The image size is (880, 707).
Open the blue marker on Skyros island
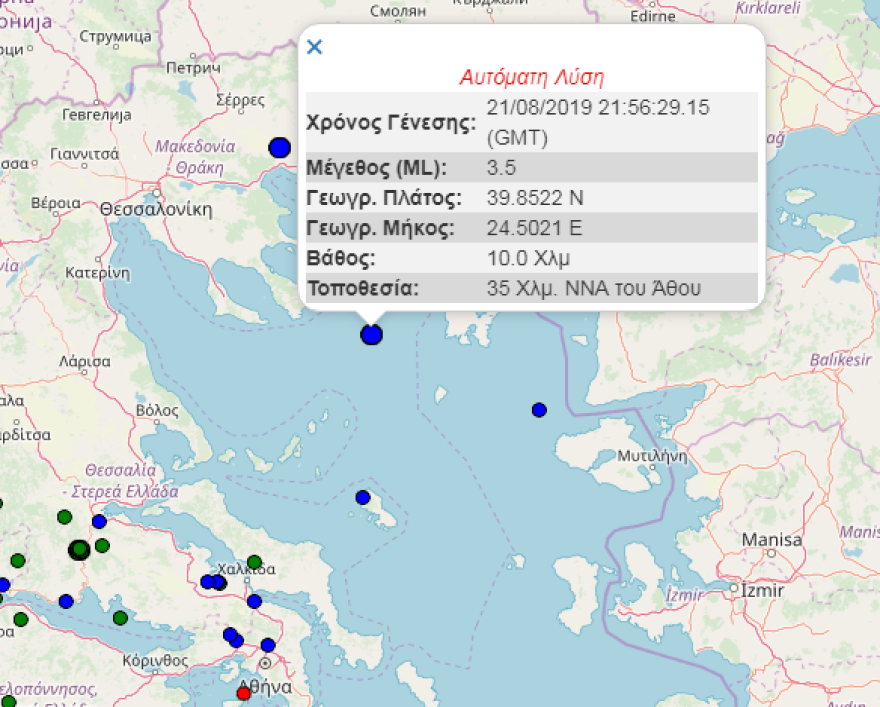[x=362, y=497]
